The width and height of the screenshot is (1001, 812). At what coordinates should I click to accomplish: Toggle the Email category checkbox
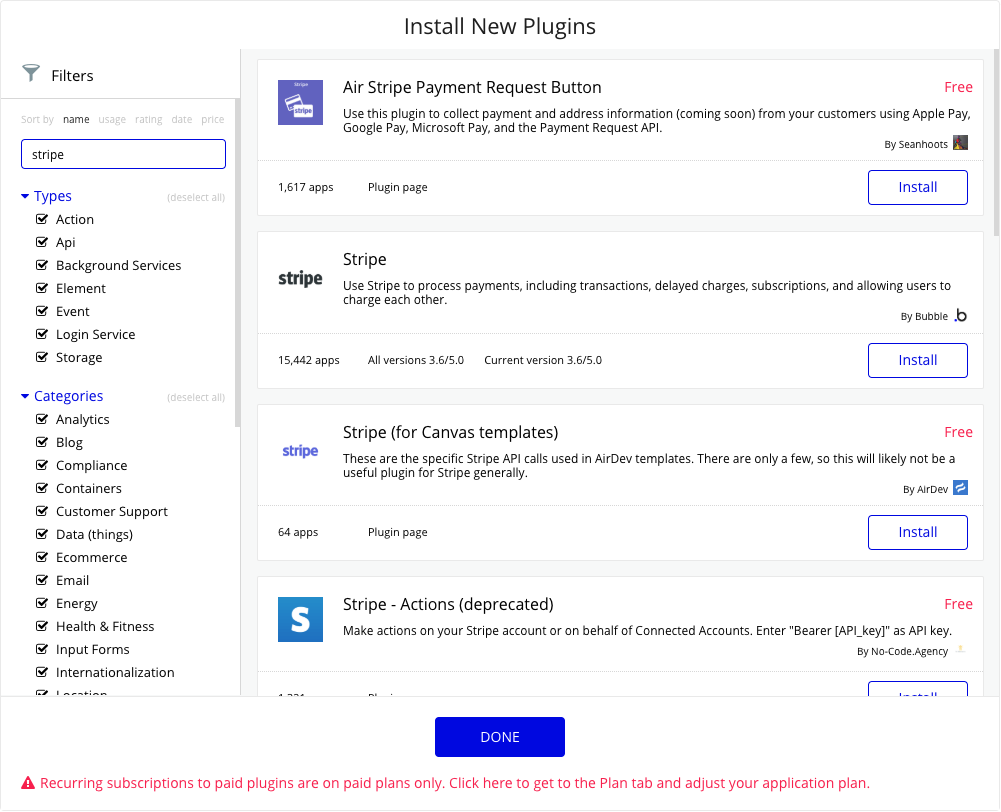pyautogui.click(x=42, y=580)
